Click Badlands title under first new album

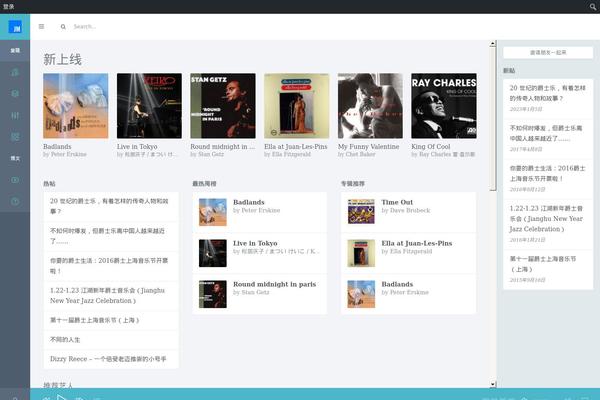57,147
